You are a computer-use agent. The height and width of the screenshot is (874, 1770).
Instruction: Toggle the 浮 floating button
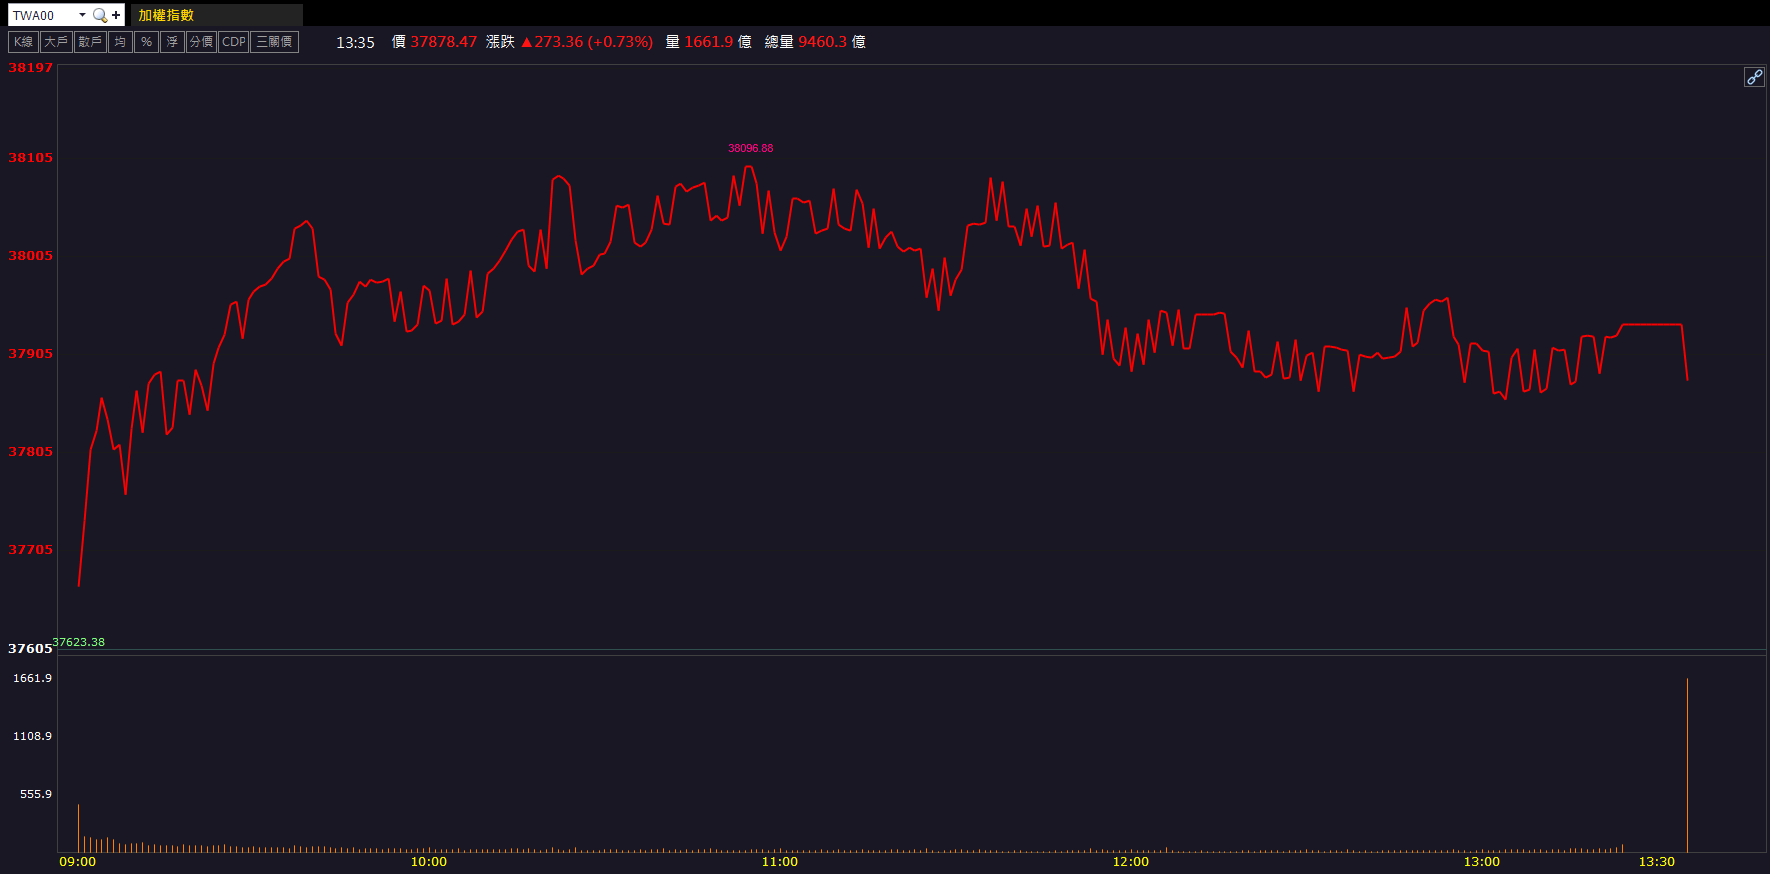(x=172, y=42)
